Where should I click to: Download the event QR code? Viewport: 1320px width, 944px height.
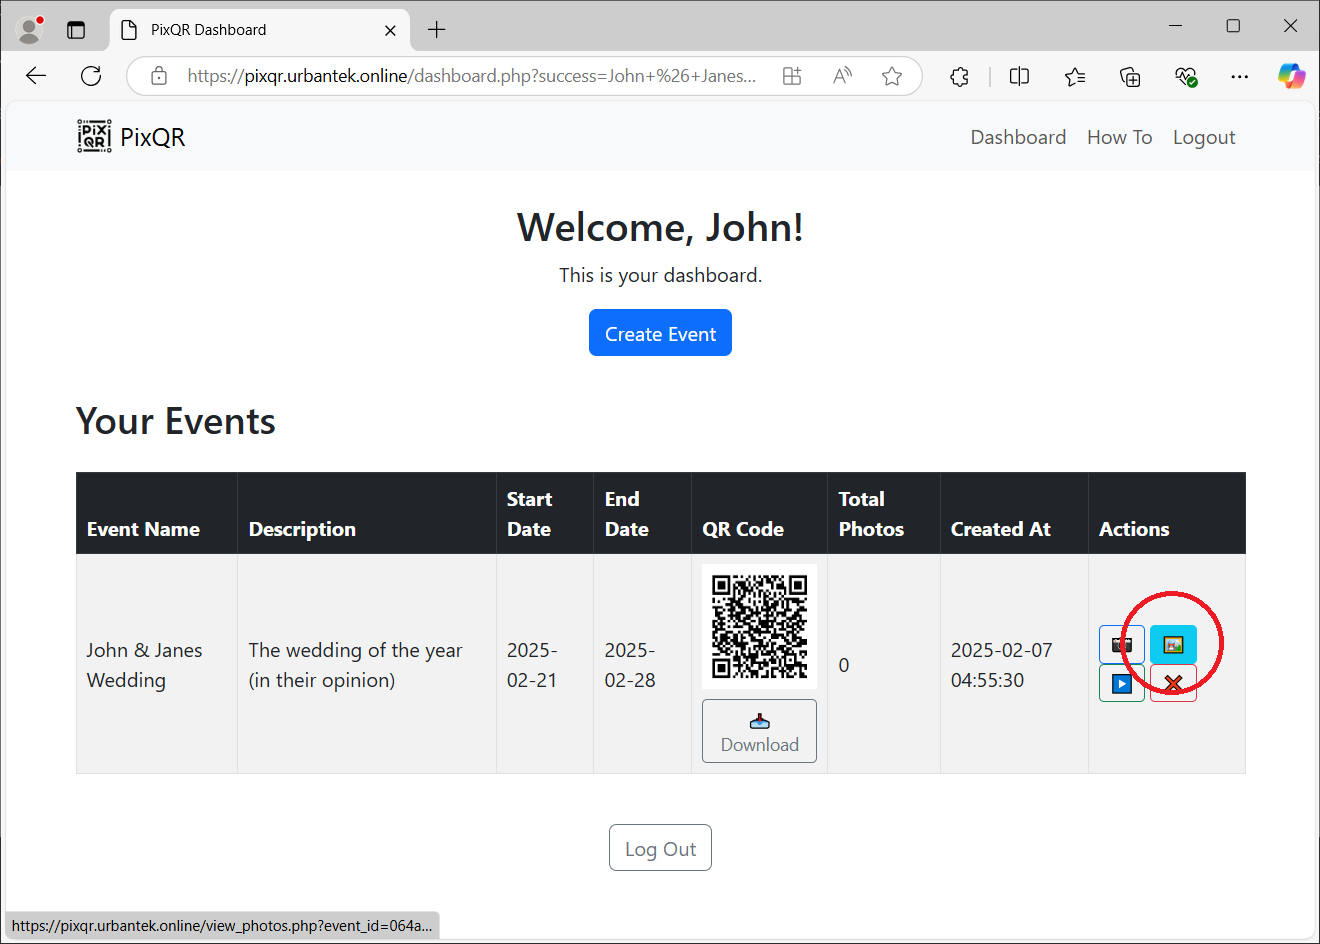pos(759,731)
